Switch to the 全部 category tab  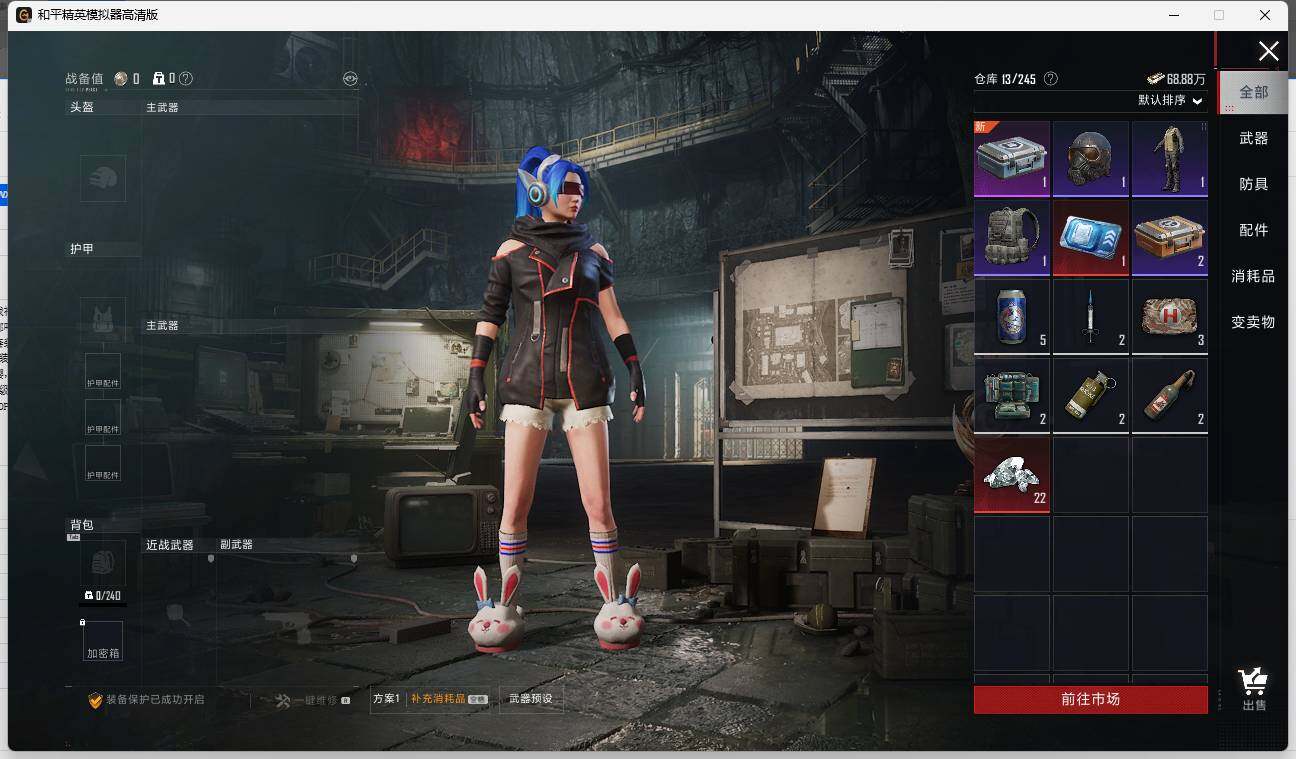[x=1253, y=92]
